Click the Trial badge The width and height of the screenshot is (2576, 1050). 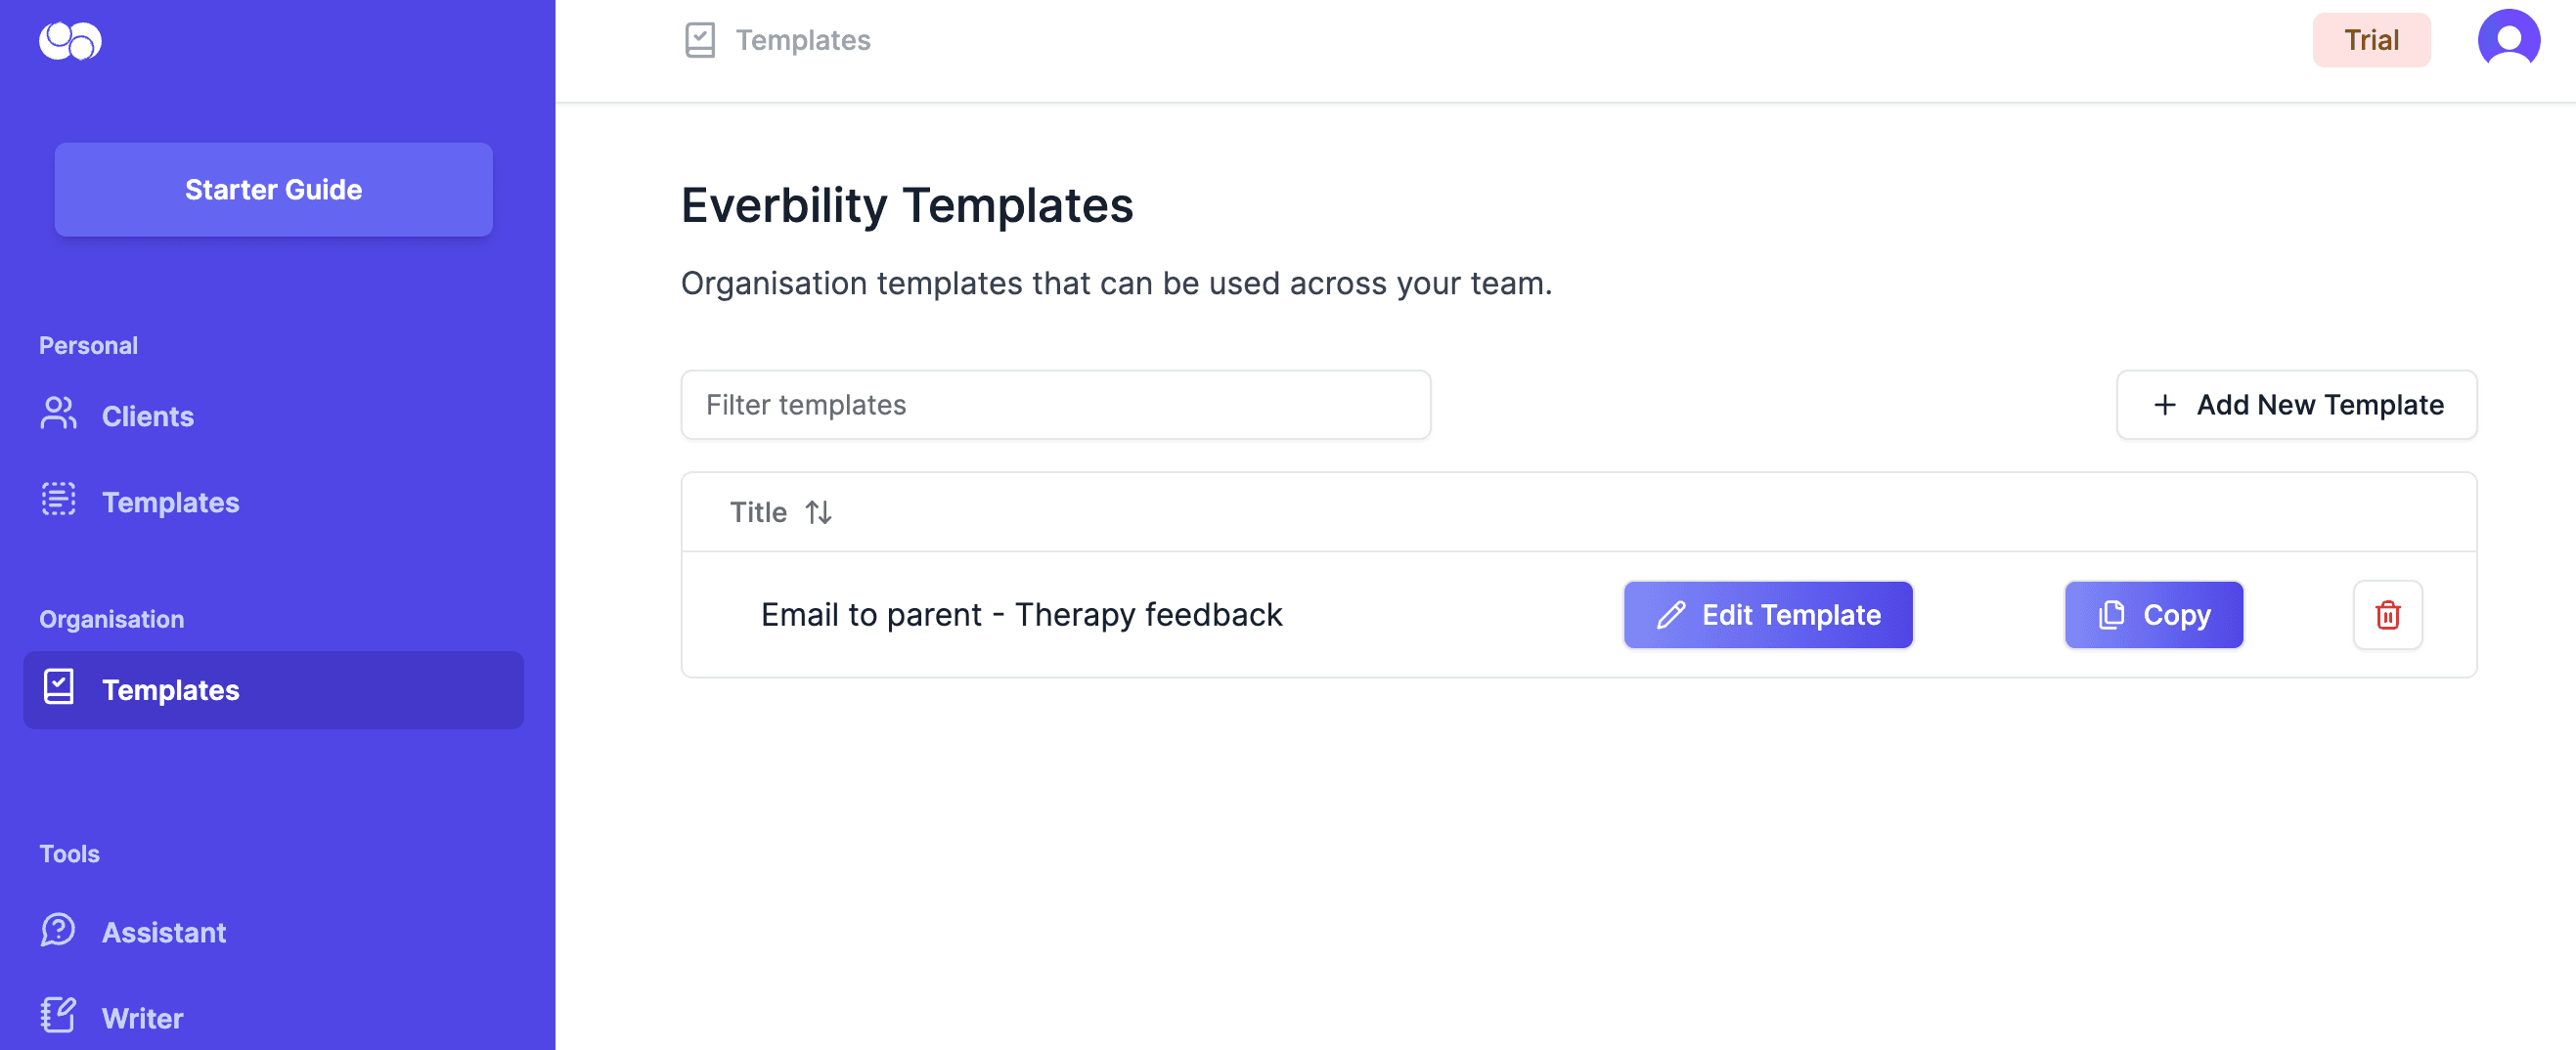2371,40
